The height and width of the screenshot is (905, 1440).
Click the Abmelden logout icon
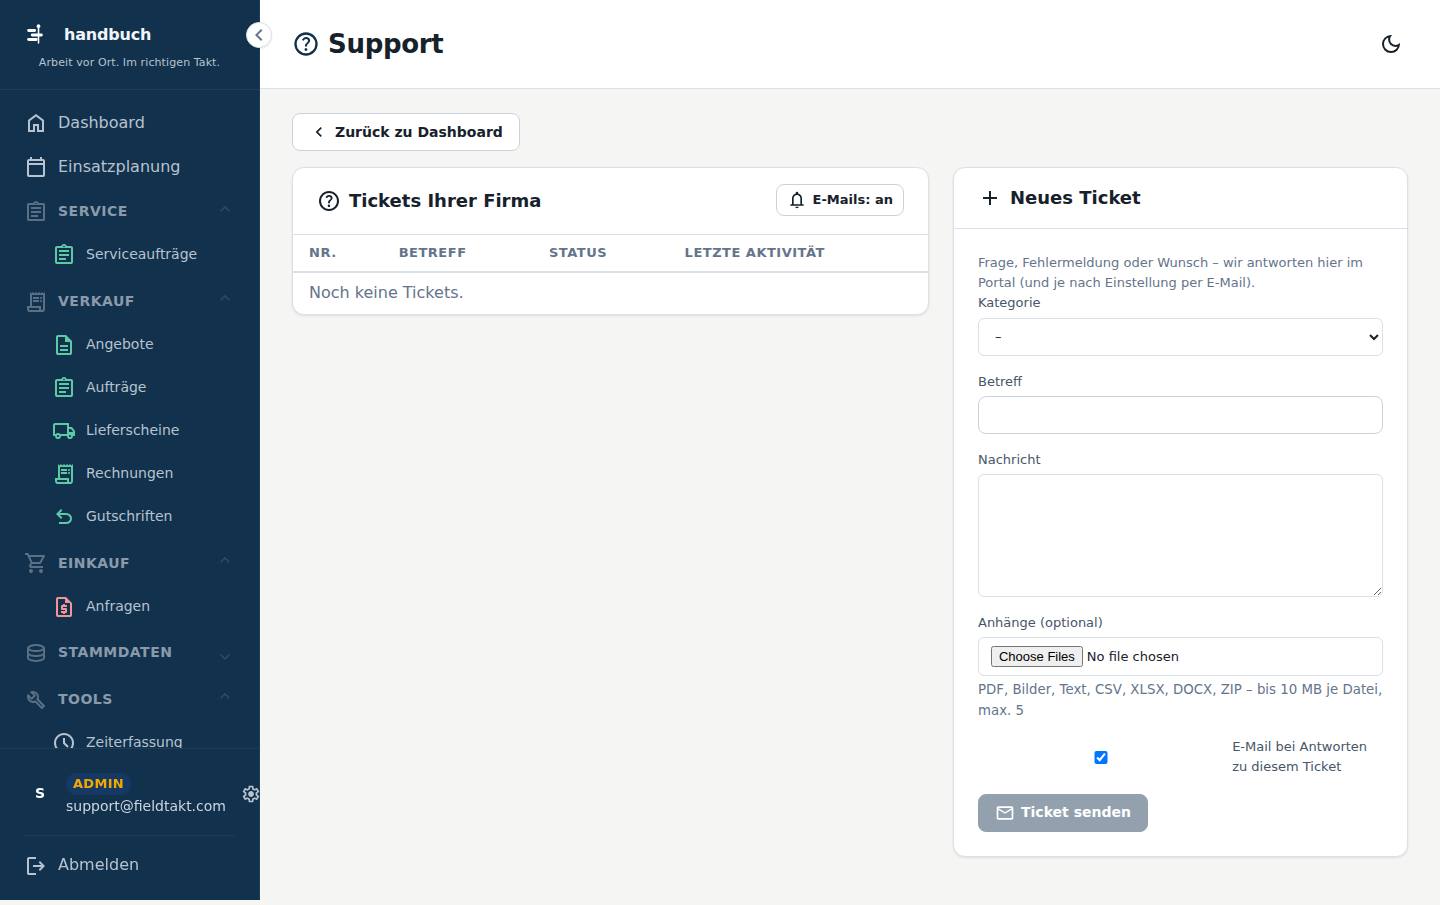36,865
